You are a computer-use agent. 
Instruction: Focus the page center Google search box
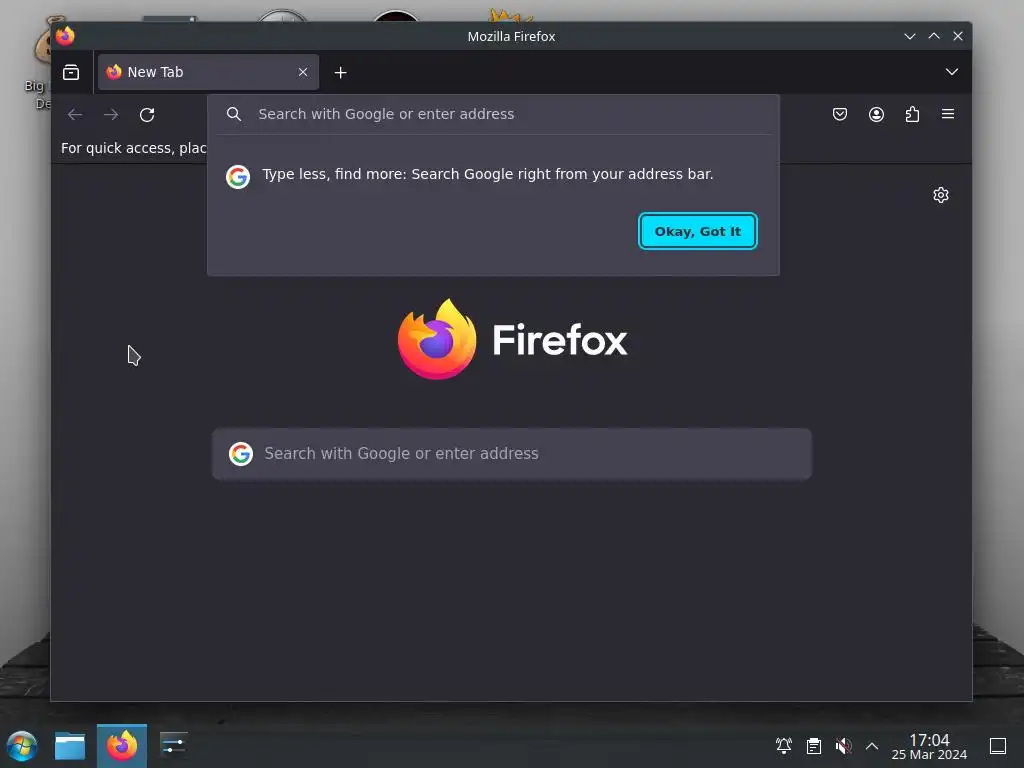[x=512, y=454]
